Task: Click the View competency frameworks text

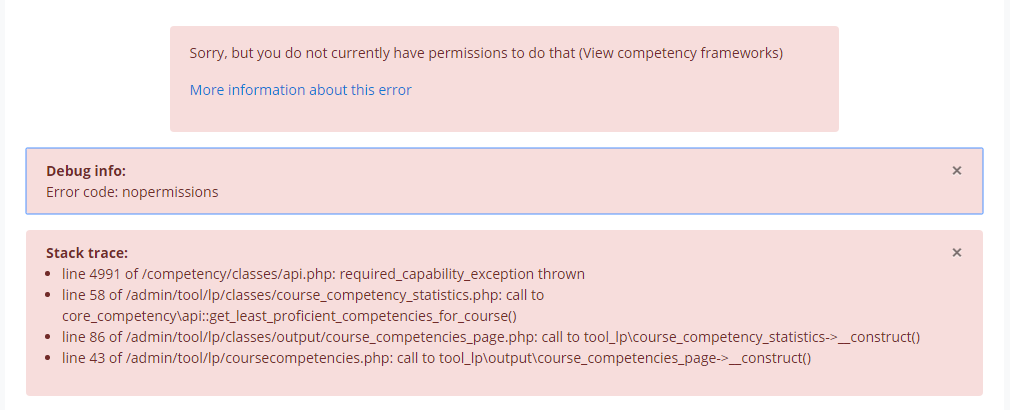Action: tap(681, 53)
